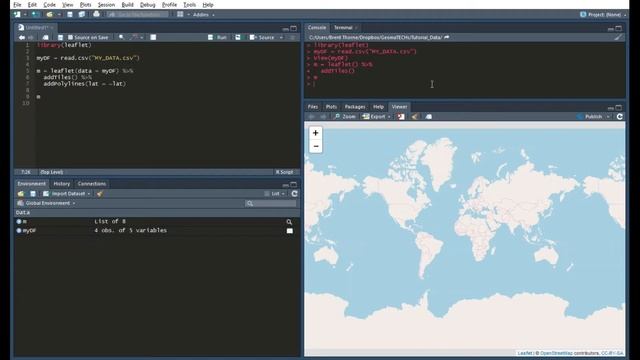Viewport: 640px width, 360px height.
Task: Click the code tools wand icon
Action: (x=134, y=37)
